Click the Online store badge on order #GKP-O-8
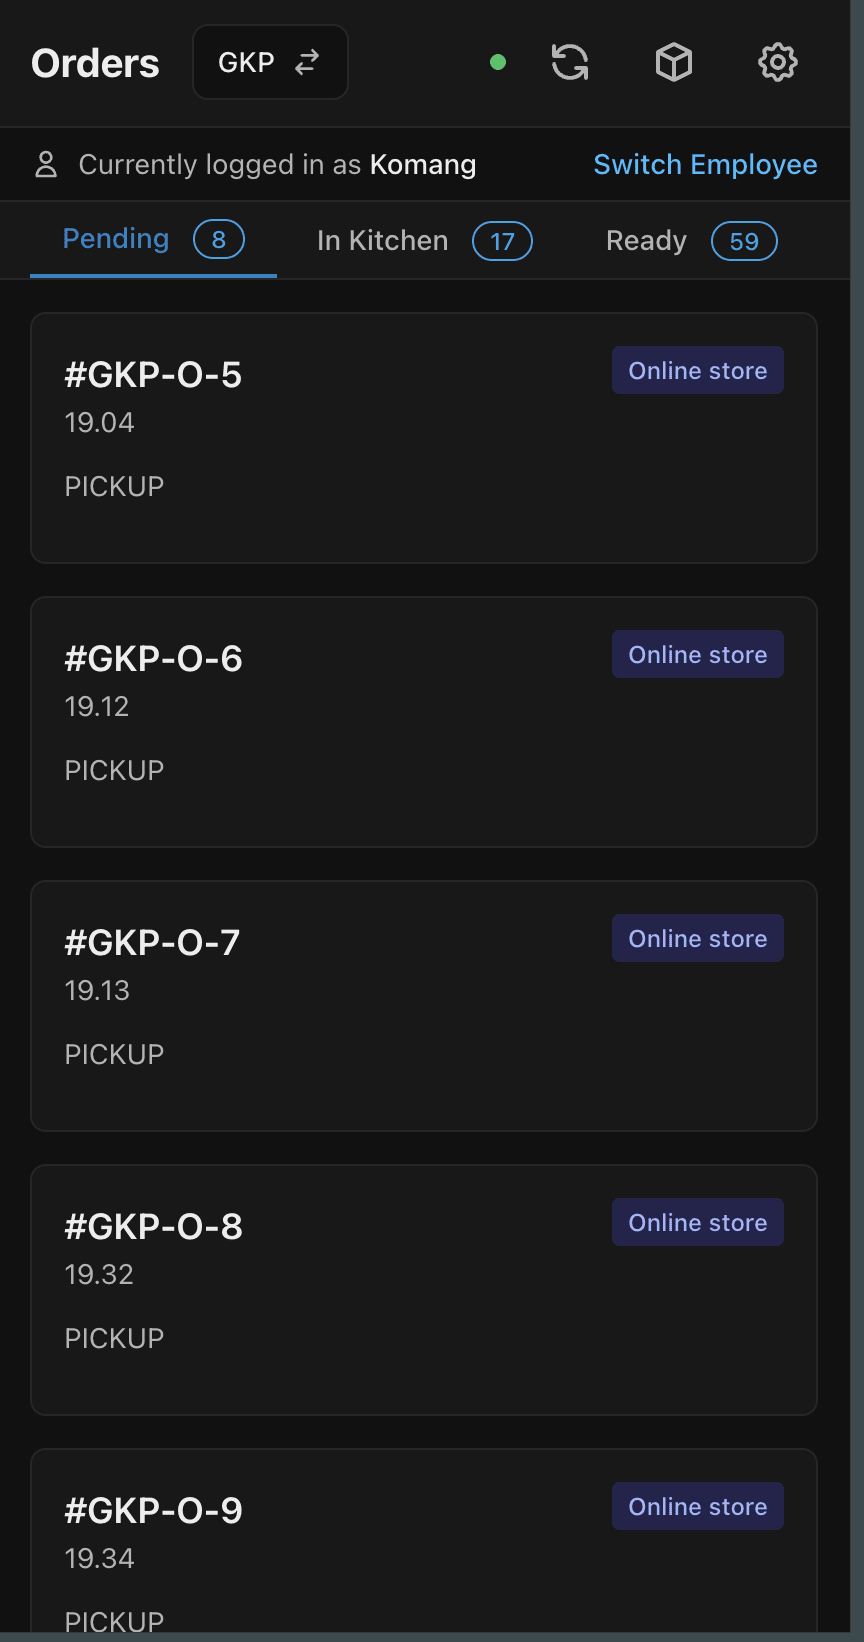 (697, 1221)
